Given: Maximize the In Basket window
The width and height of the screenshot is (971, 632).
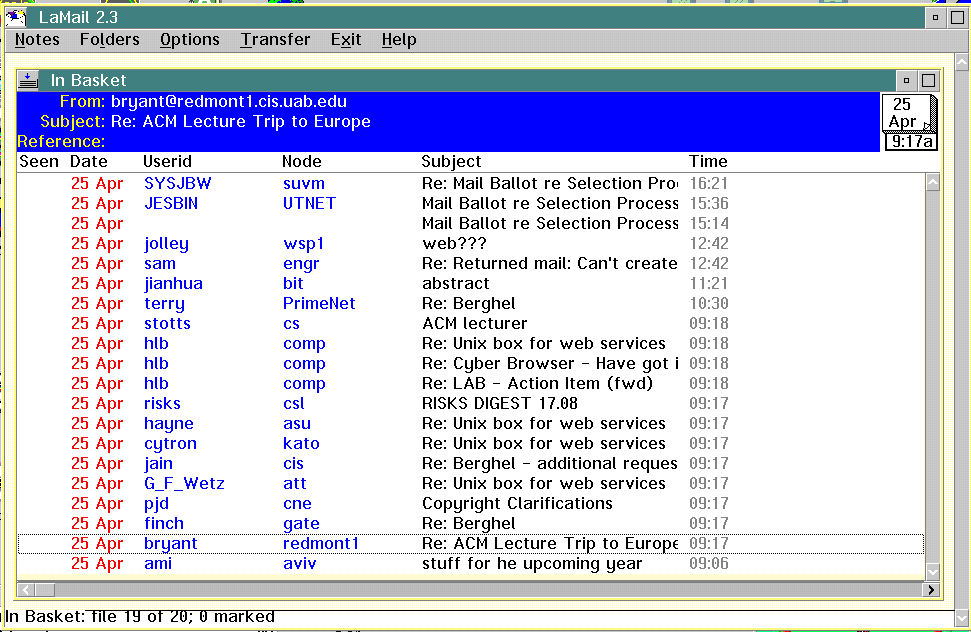Looking at the screenshot, I should tap(929, 81).
